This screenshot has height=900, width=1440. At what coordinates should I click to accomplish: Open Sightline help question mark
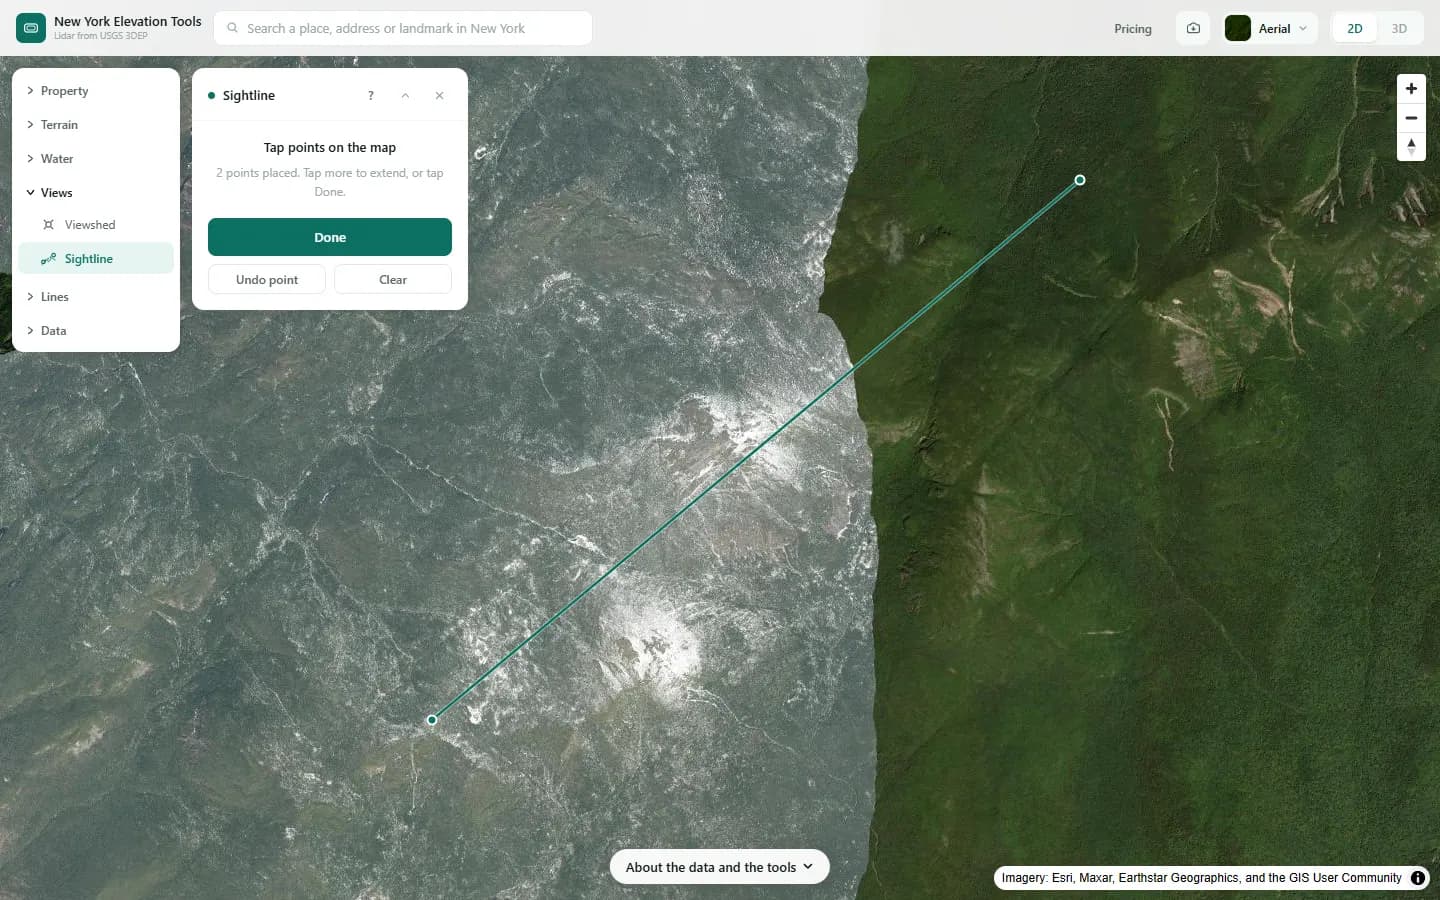click(x=371, y=96)
